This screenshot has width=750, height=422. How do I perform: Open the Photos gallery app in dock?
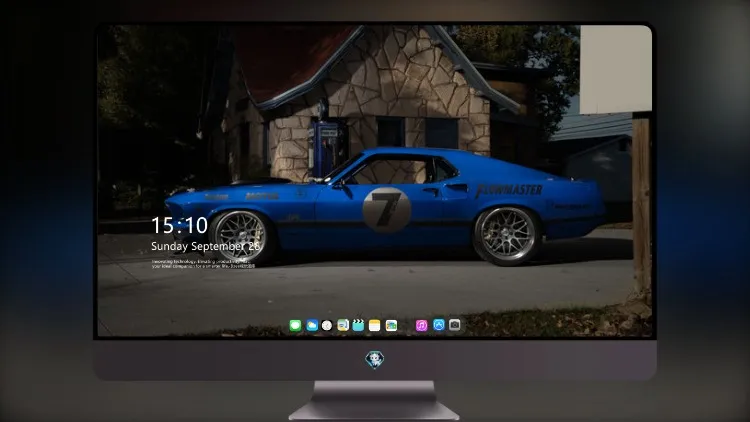(391, 325)
